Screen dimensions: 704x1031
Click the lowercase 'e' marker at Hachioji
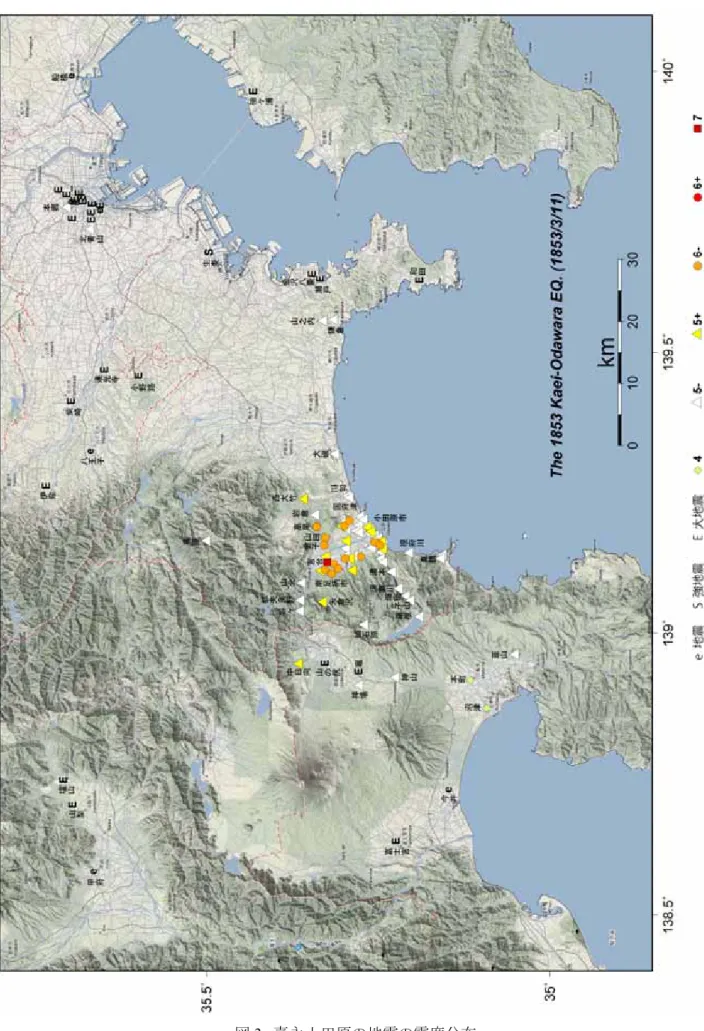click(91, 451)
